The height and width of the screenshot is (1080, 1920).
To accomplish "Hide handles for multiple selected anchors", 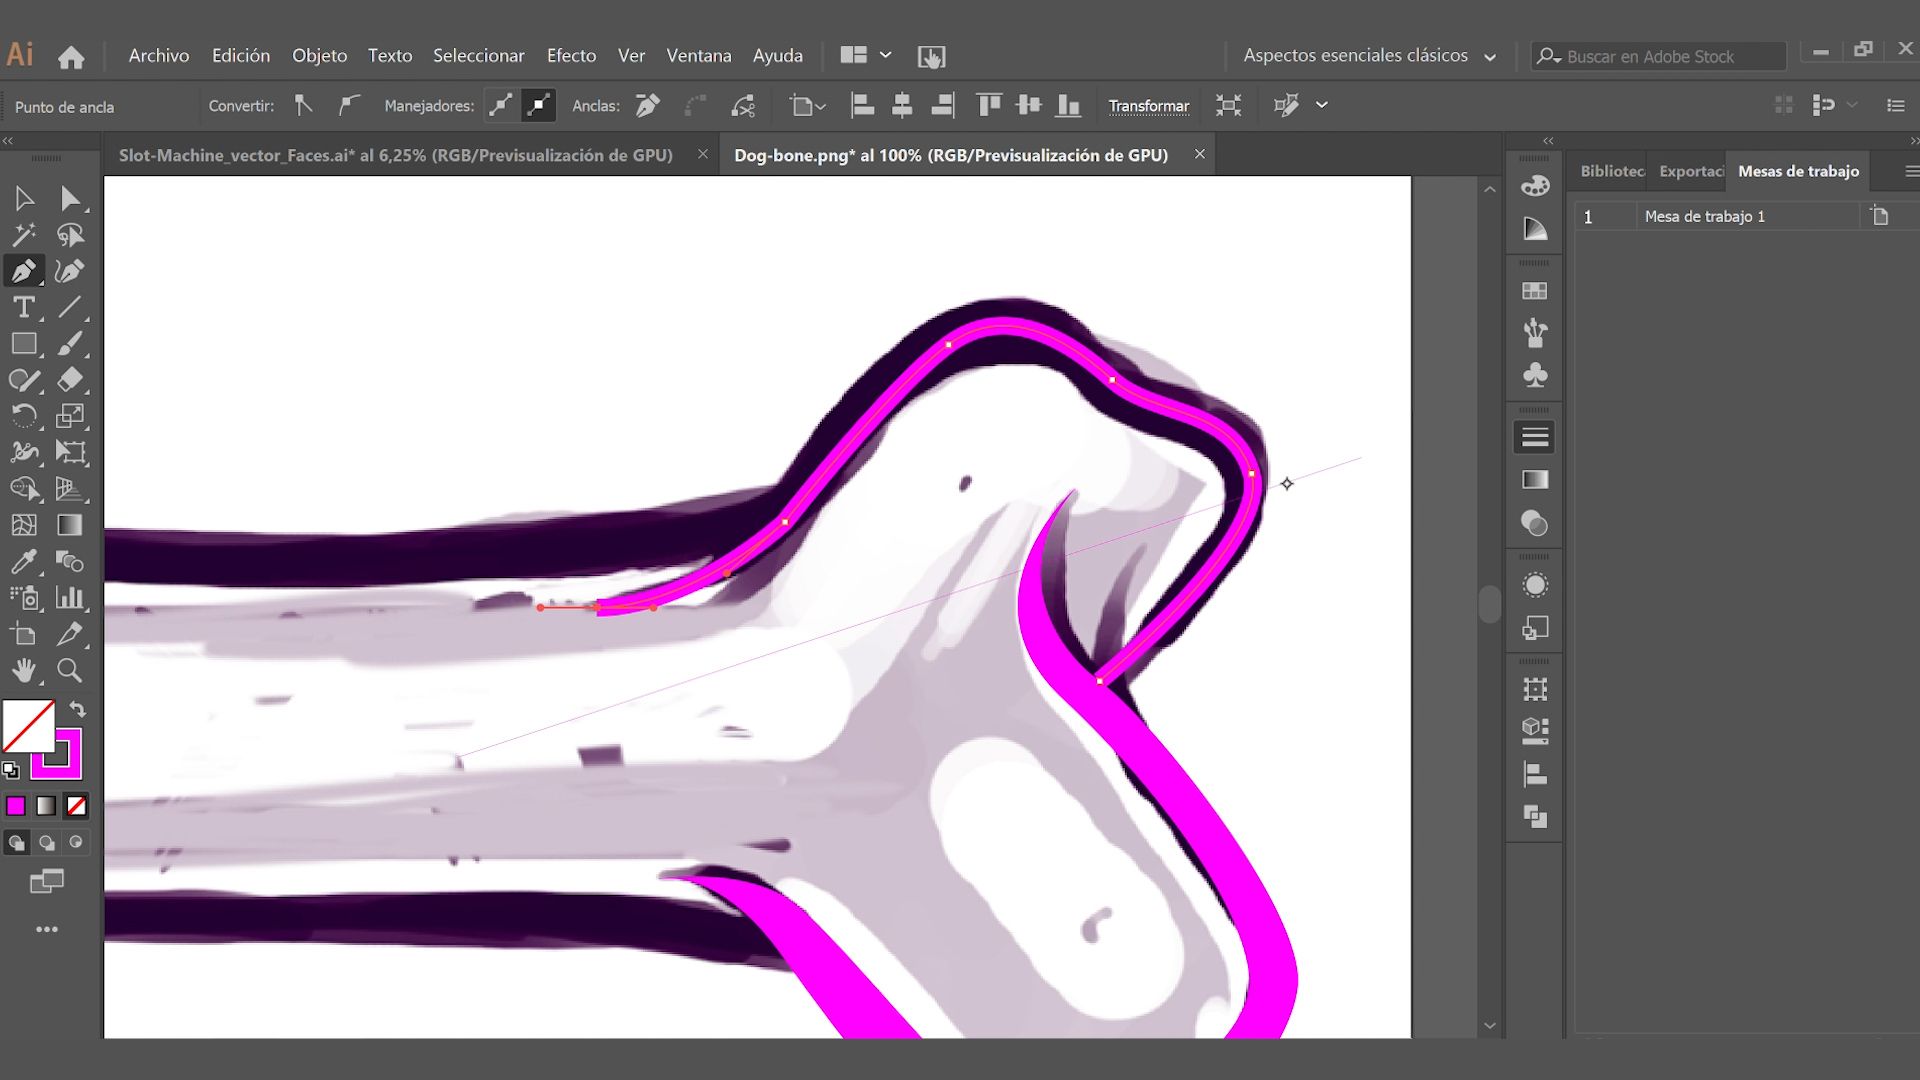I will coord(539,105).
